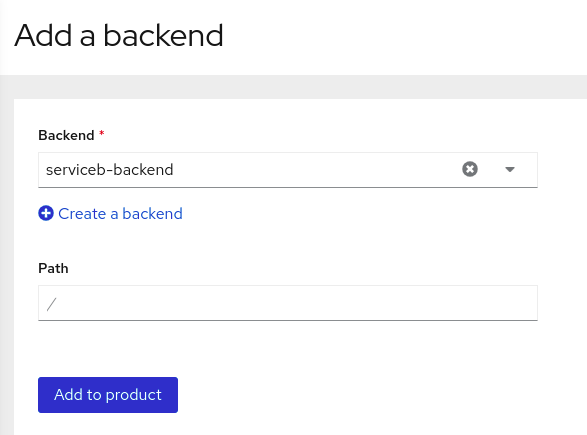This screenshot has height=435, width=587.
Task: Click the word "backend" in the Create link
Action: pos(152,213)
